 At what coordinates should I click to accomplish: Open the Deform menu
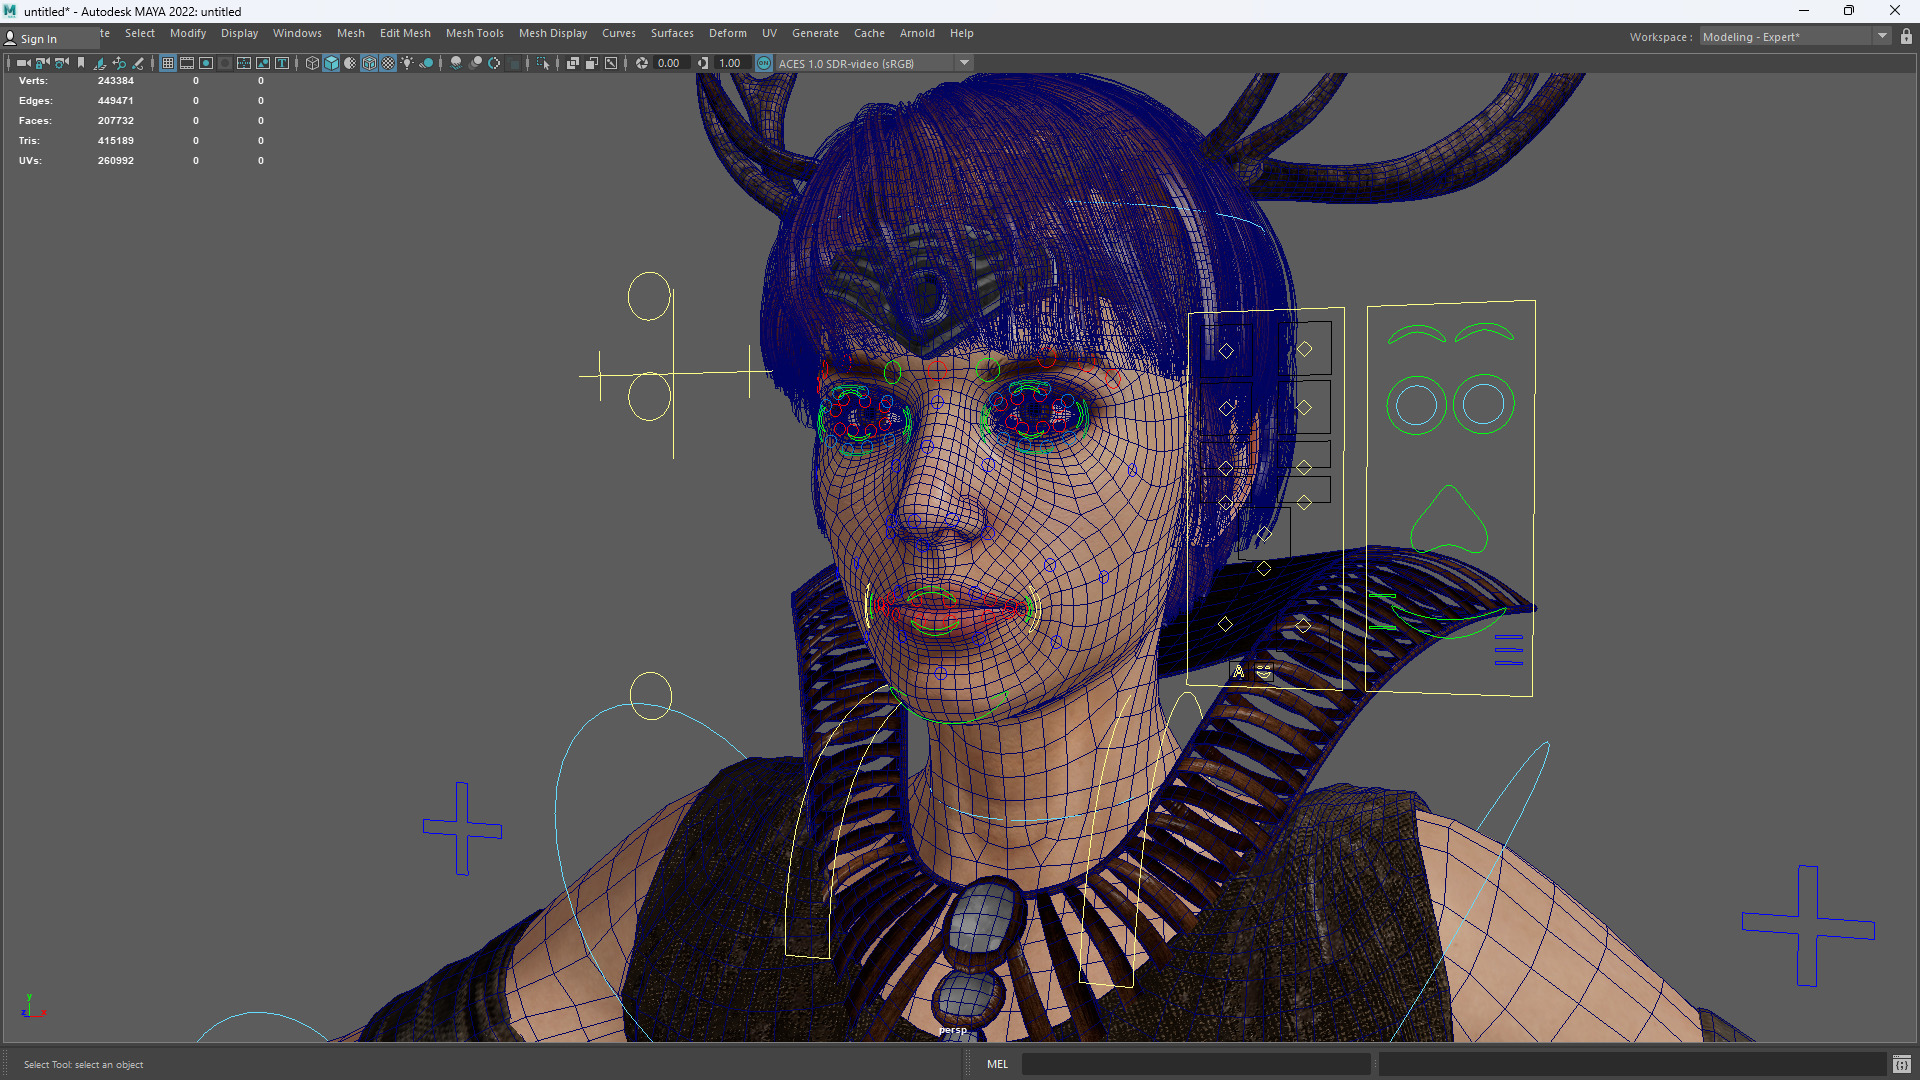728,33
